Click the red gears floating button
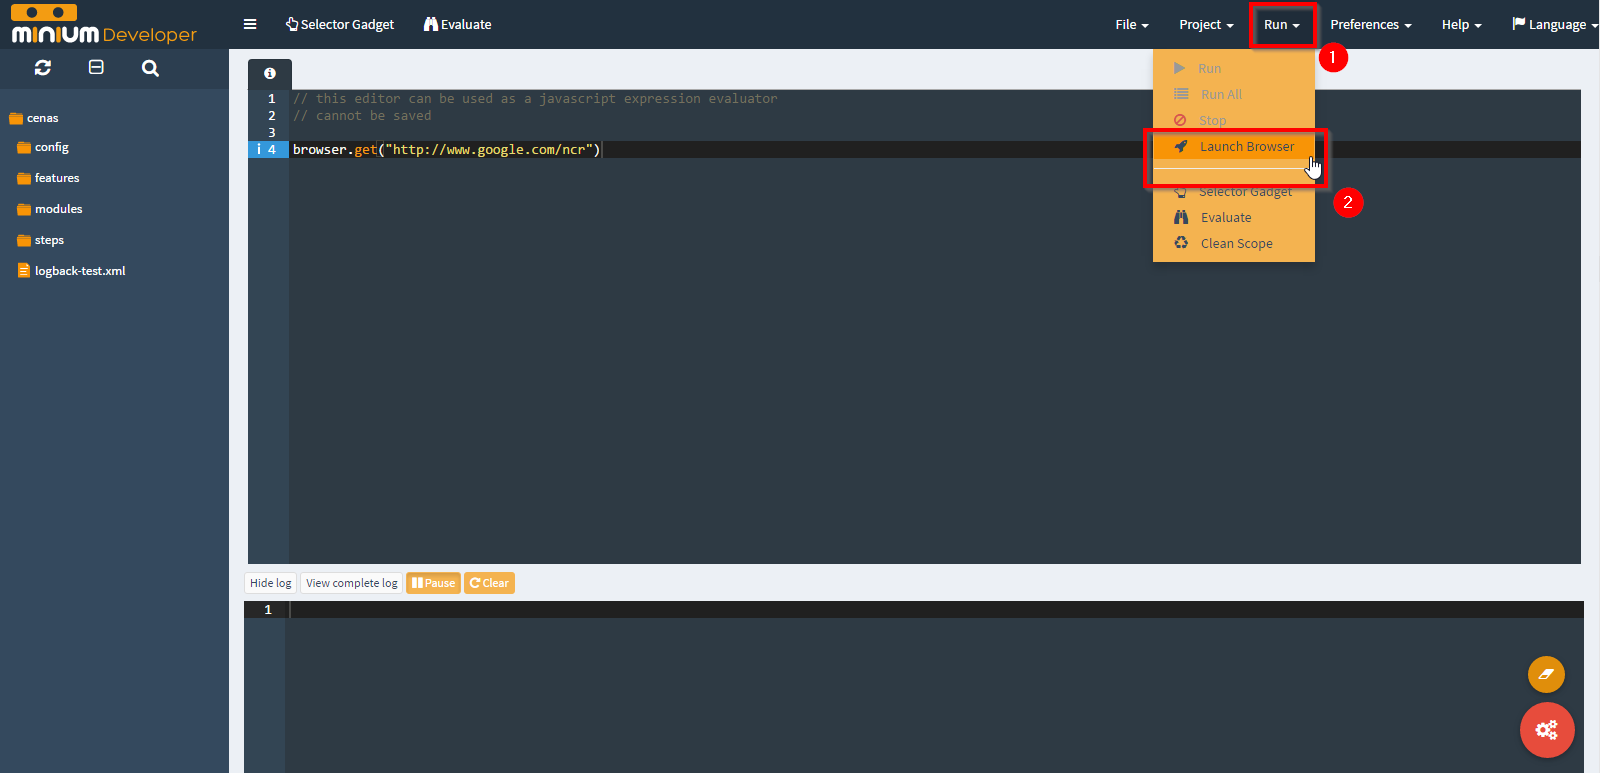This screenshot has height=773, width=1600. tap(1547, 730)
